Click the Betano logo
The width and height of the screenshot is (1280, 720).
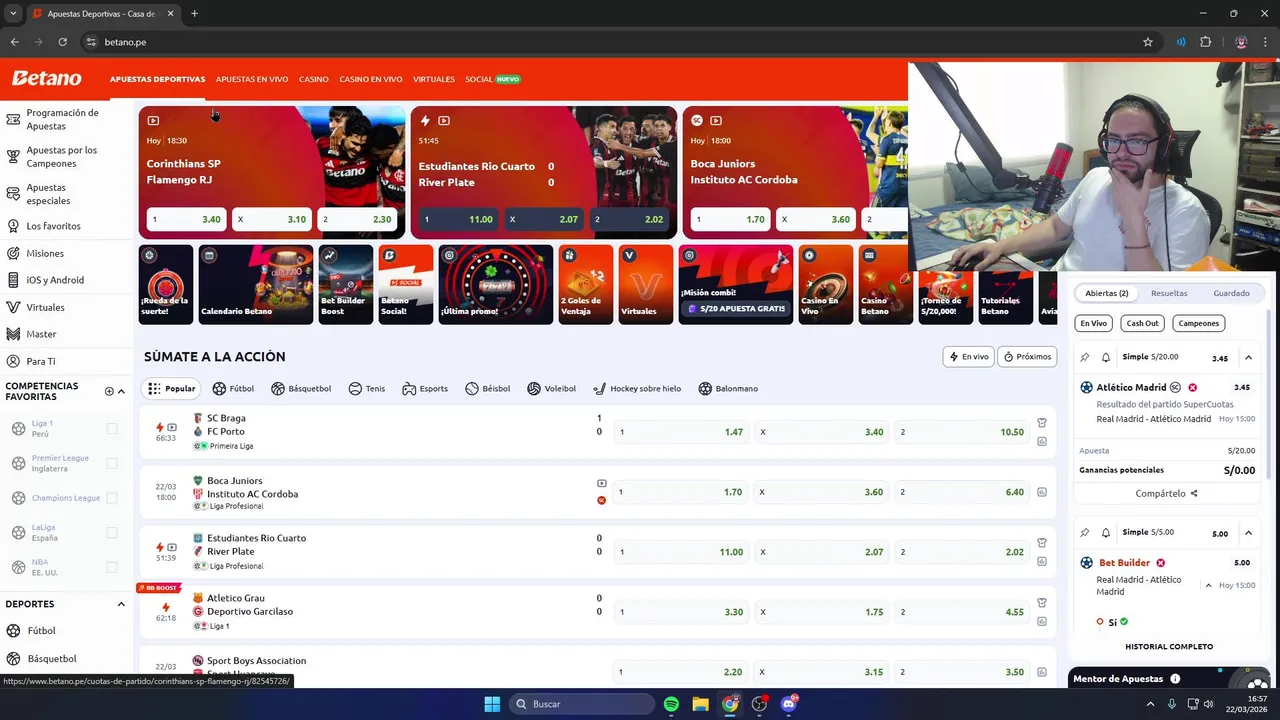pyautogui.click(x=46, y=78)
